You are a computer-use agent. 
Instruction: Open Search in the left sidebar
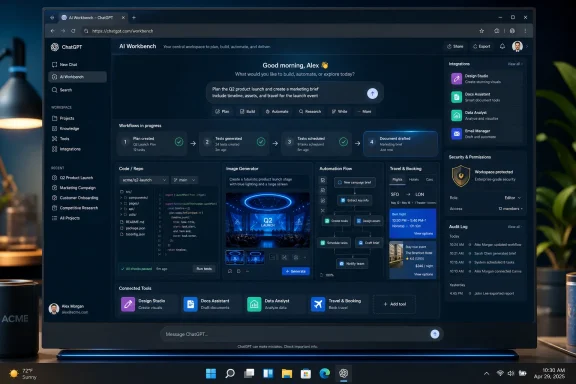62,90
